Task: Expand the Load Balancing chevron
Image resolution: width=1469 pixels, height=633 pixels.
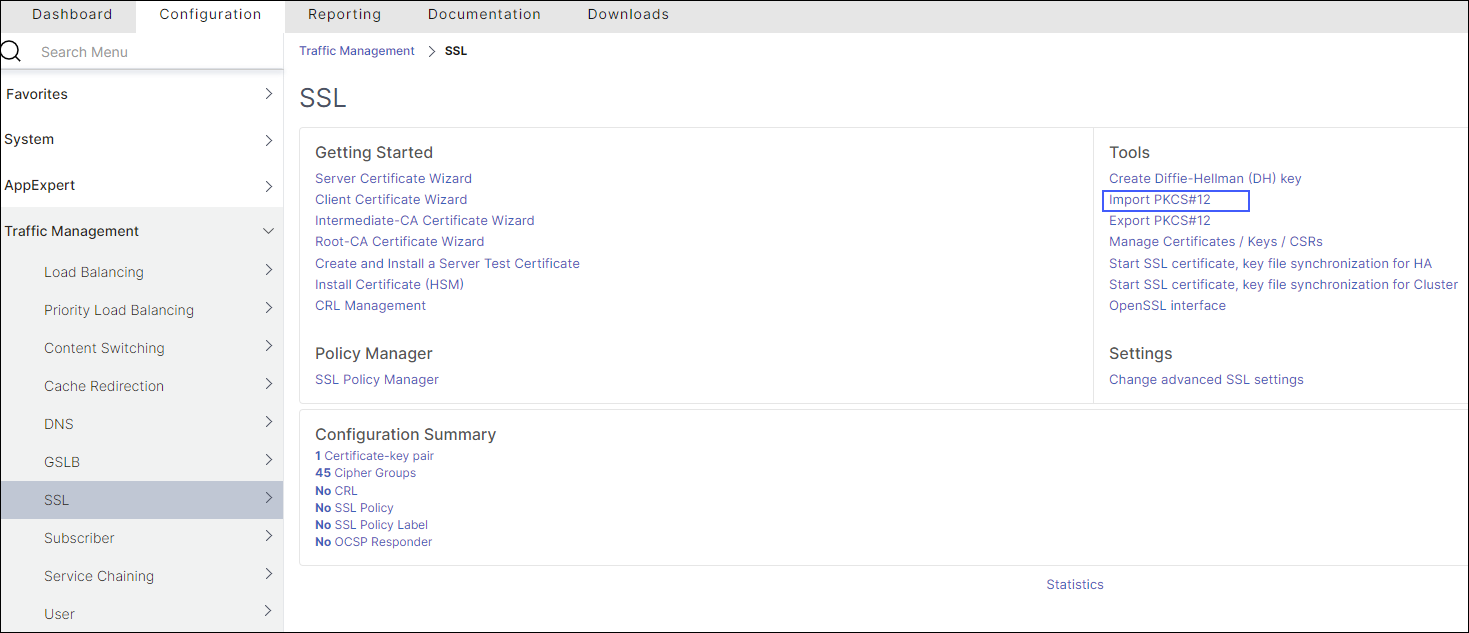Action: click(268, 270)
